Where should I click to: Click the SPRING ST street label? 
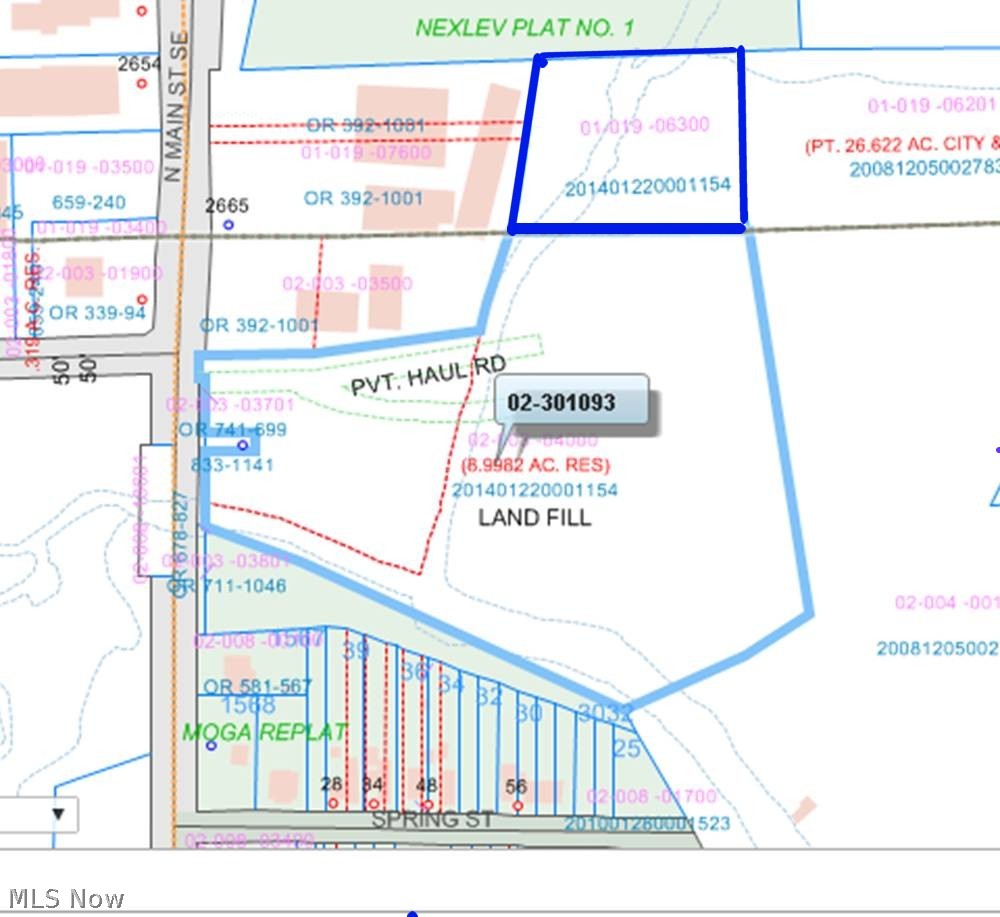coord(432,819)
